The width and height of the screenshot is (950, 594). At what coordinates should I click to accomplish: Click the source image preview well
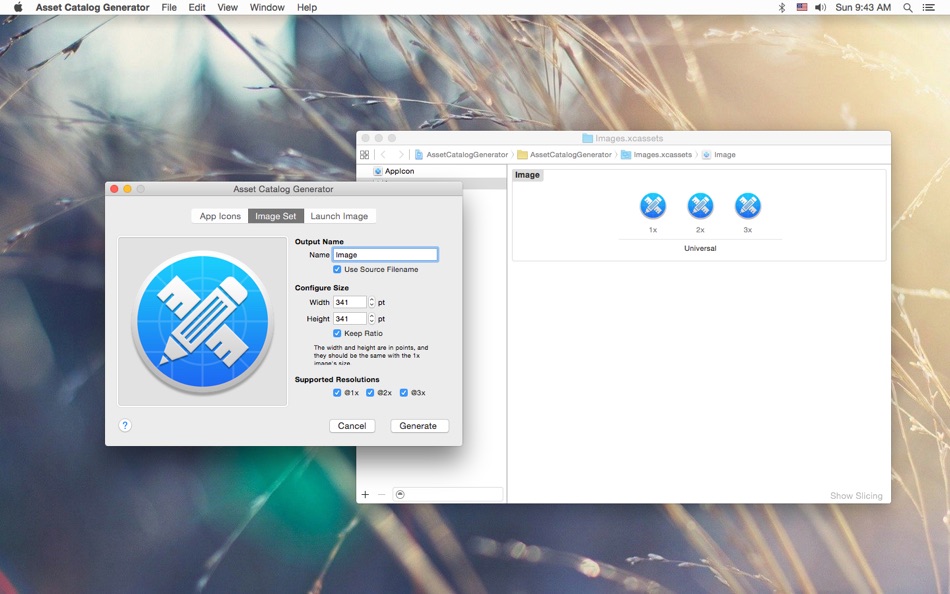click(x=202, y=321)
